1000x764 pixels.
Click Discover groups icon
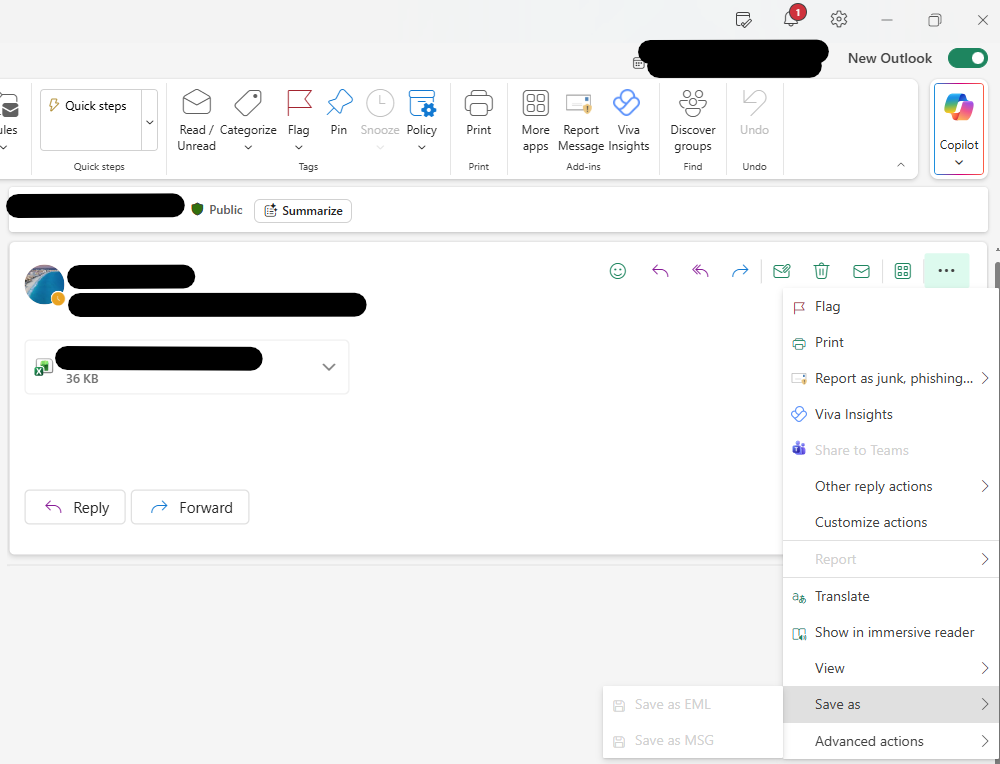point(693,102)
